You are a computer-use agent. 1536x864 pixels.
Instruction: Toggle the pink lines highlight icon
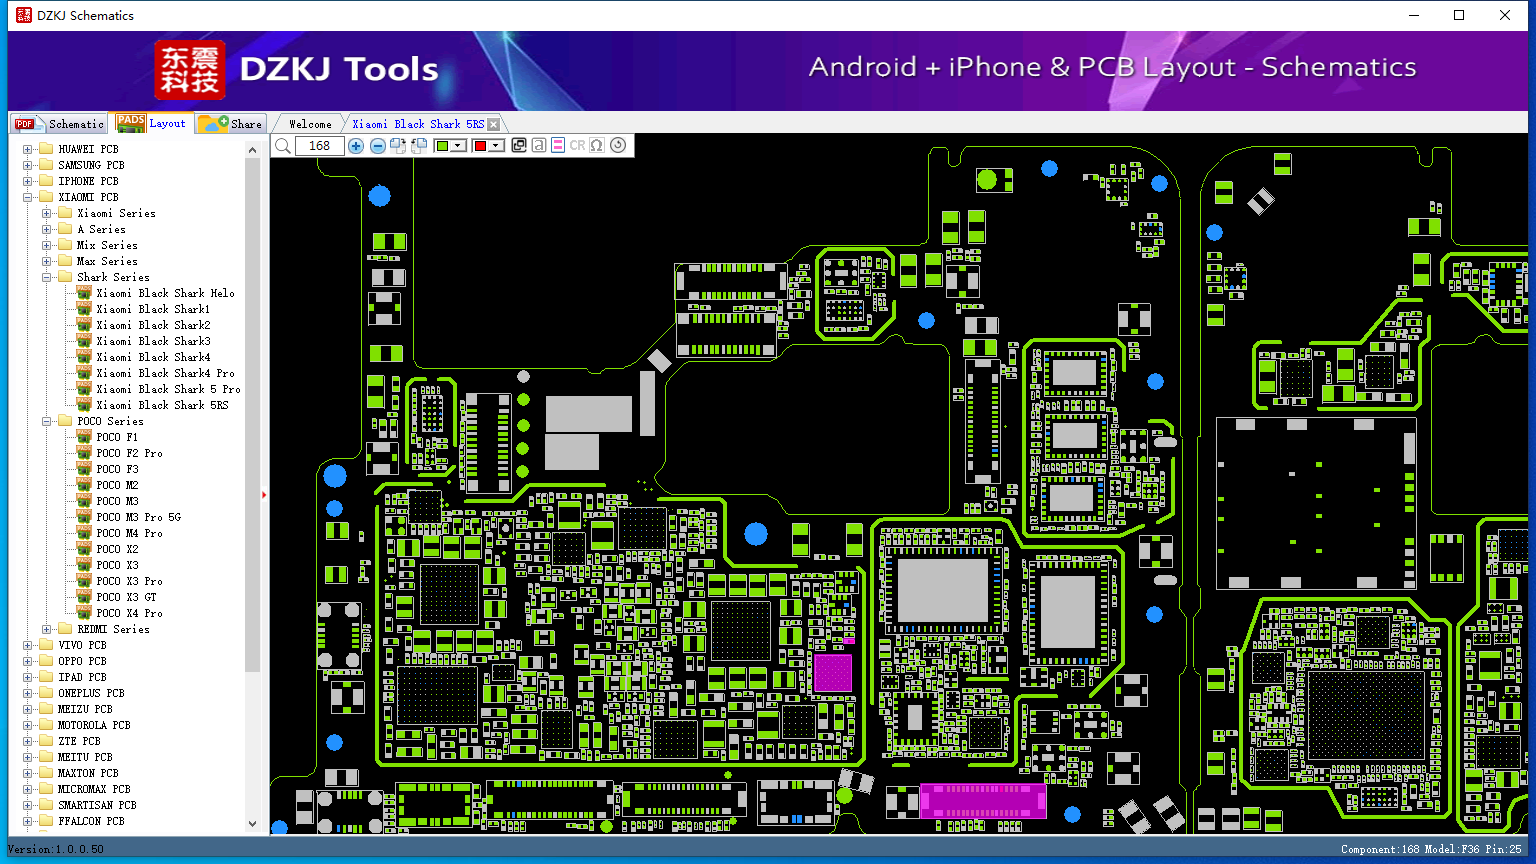click(x=558, y=146)
